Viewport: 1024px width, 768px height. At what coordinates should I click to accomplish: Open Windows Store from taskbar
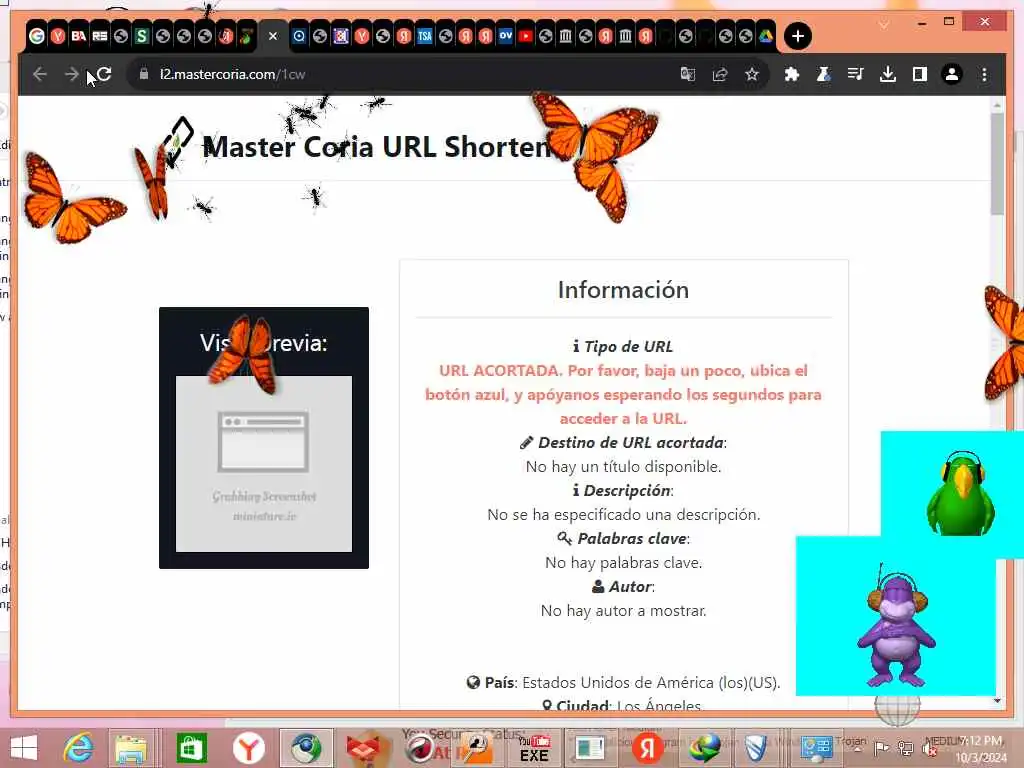coord(191,748)
